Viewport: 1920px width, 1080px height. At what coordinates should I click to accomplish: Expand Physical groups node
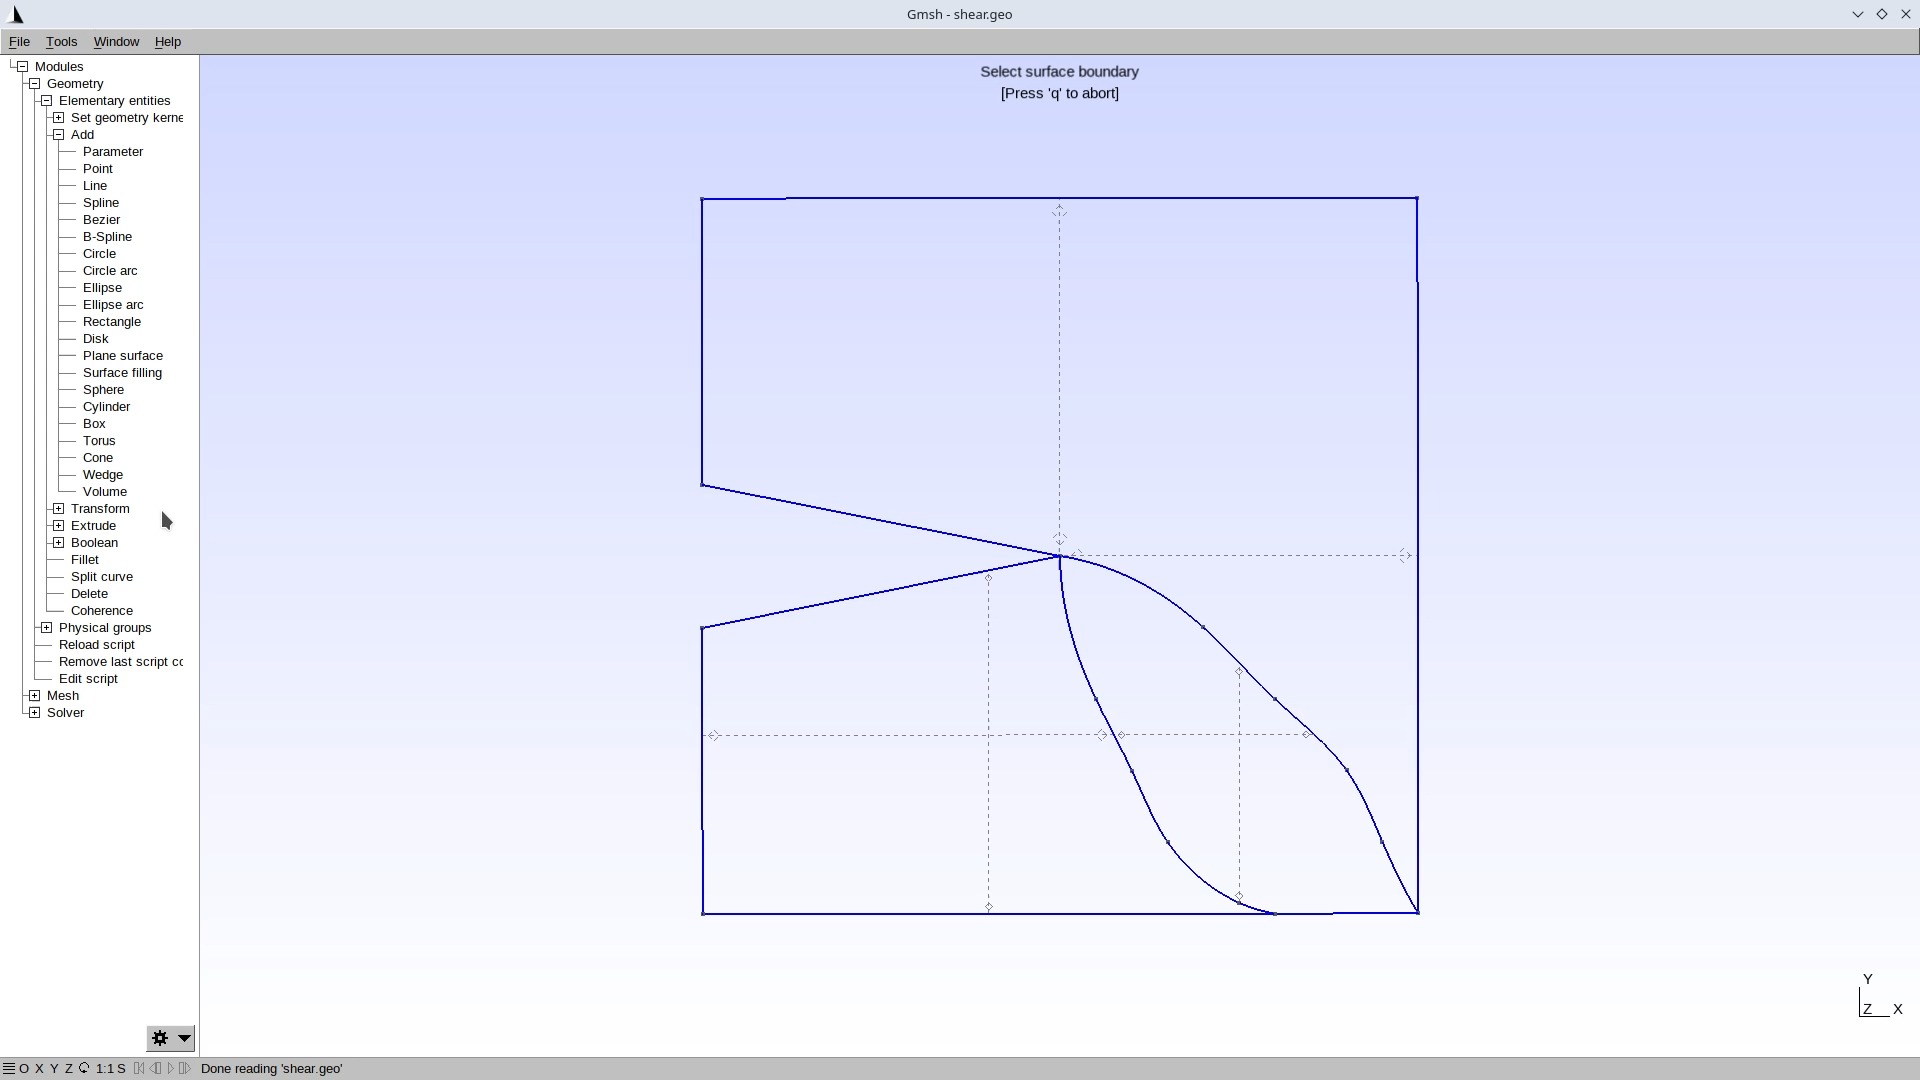point(46,627)
